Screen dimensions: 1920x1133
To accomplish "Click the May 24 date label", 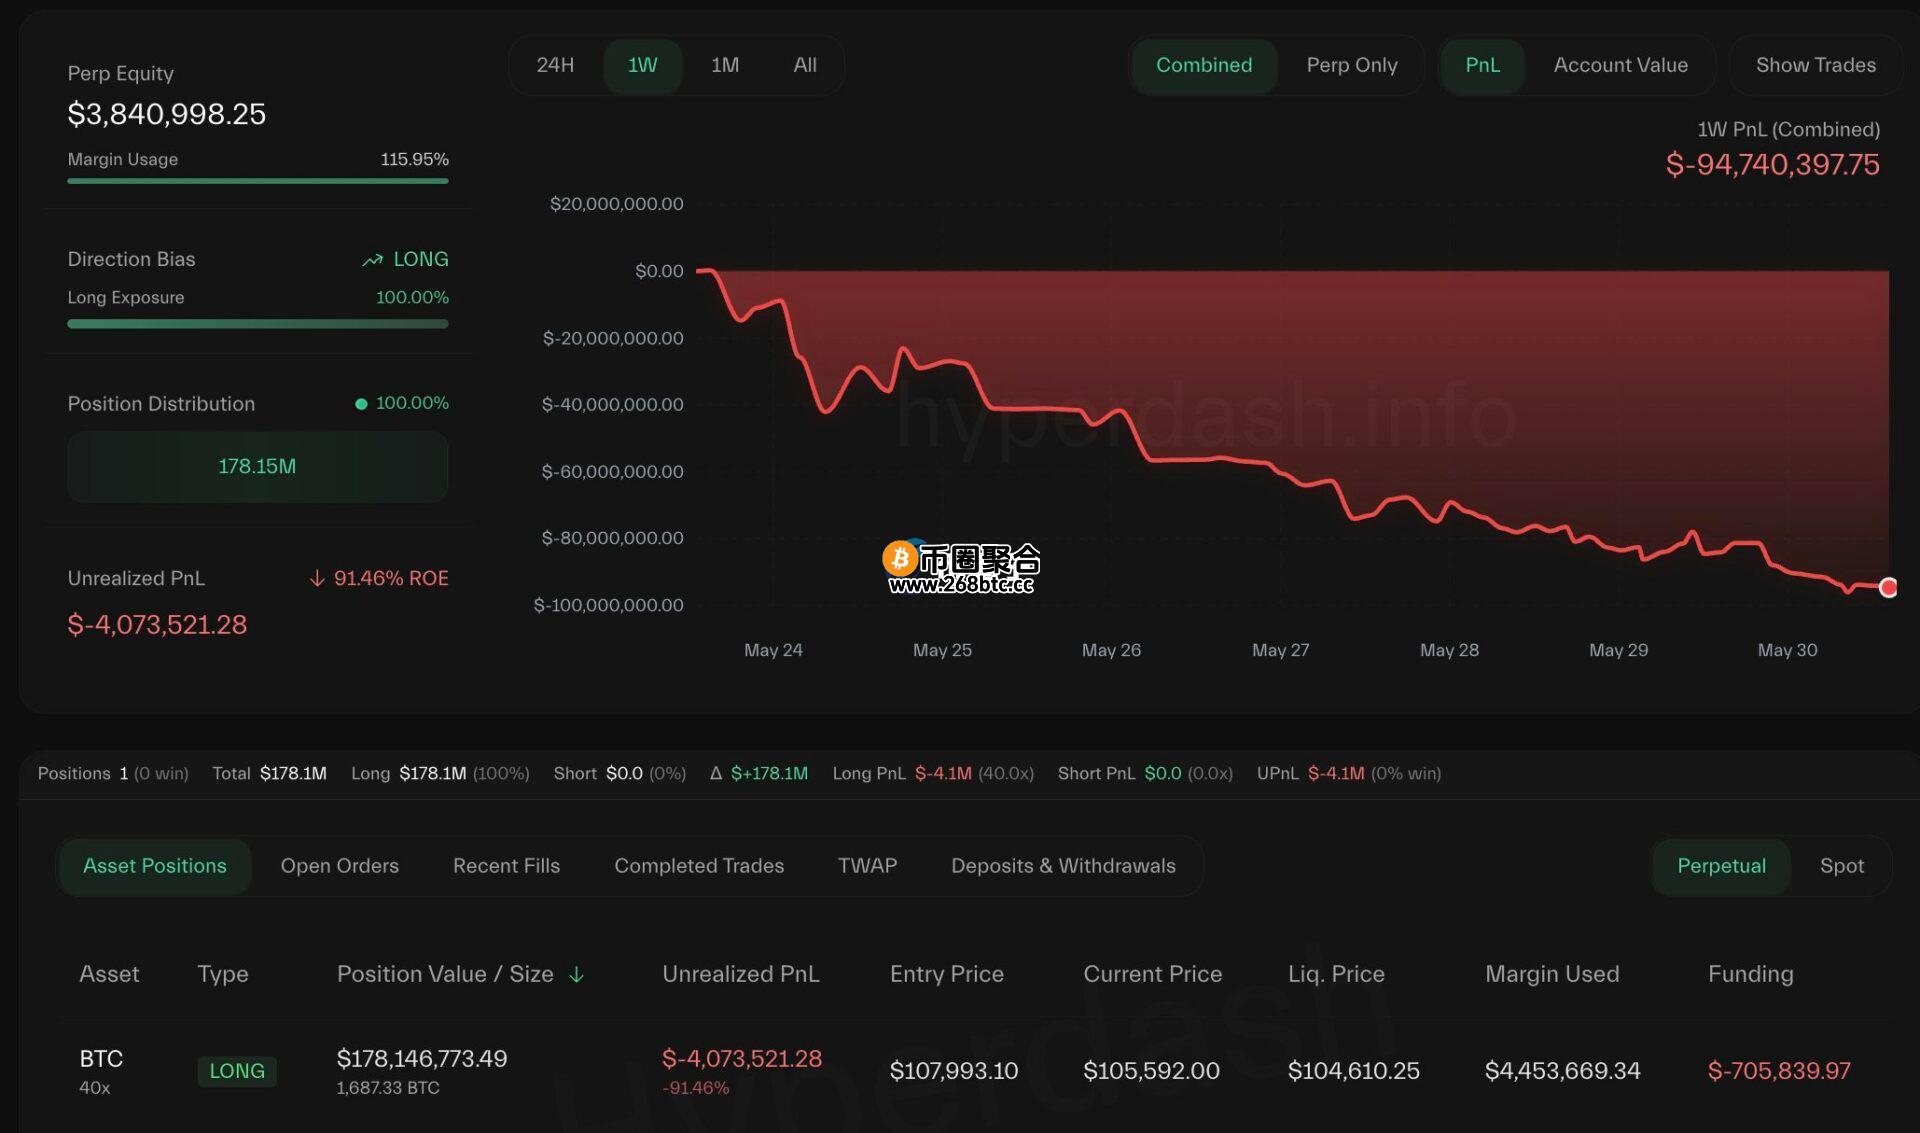I will click(773, 650).
